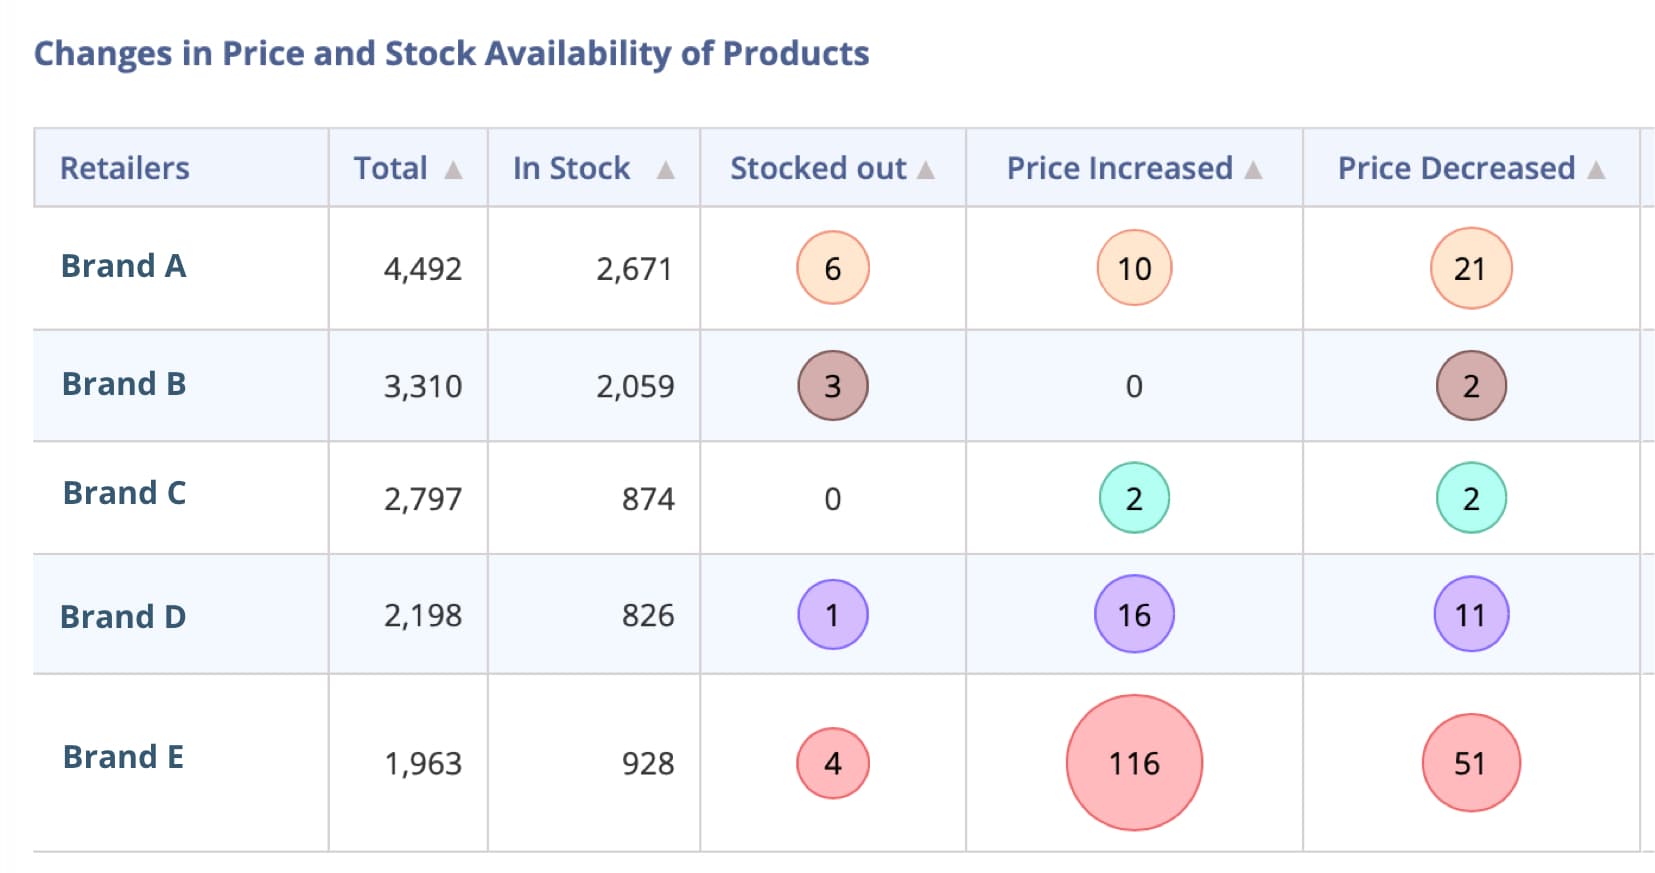Select Brand A's stocked out bubble 6
This screenshot has width=1655, height=873.
pos(832,268)
